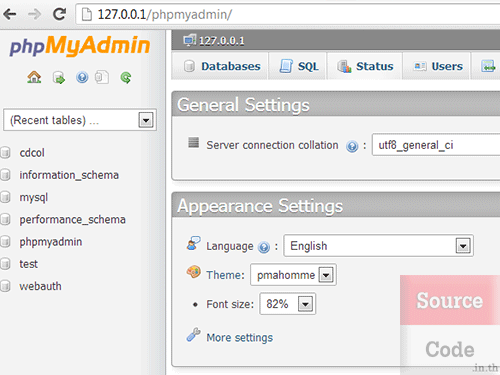This screenshot has width=500, height=375.
Task: Open the Font size dropdown showing 82%
Action: pos(288,304)
